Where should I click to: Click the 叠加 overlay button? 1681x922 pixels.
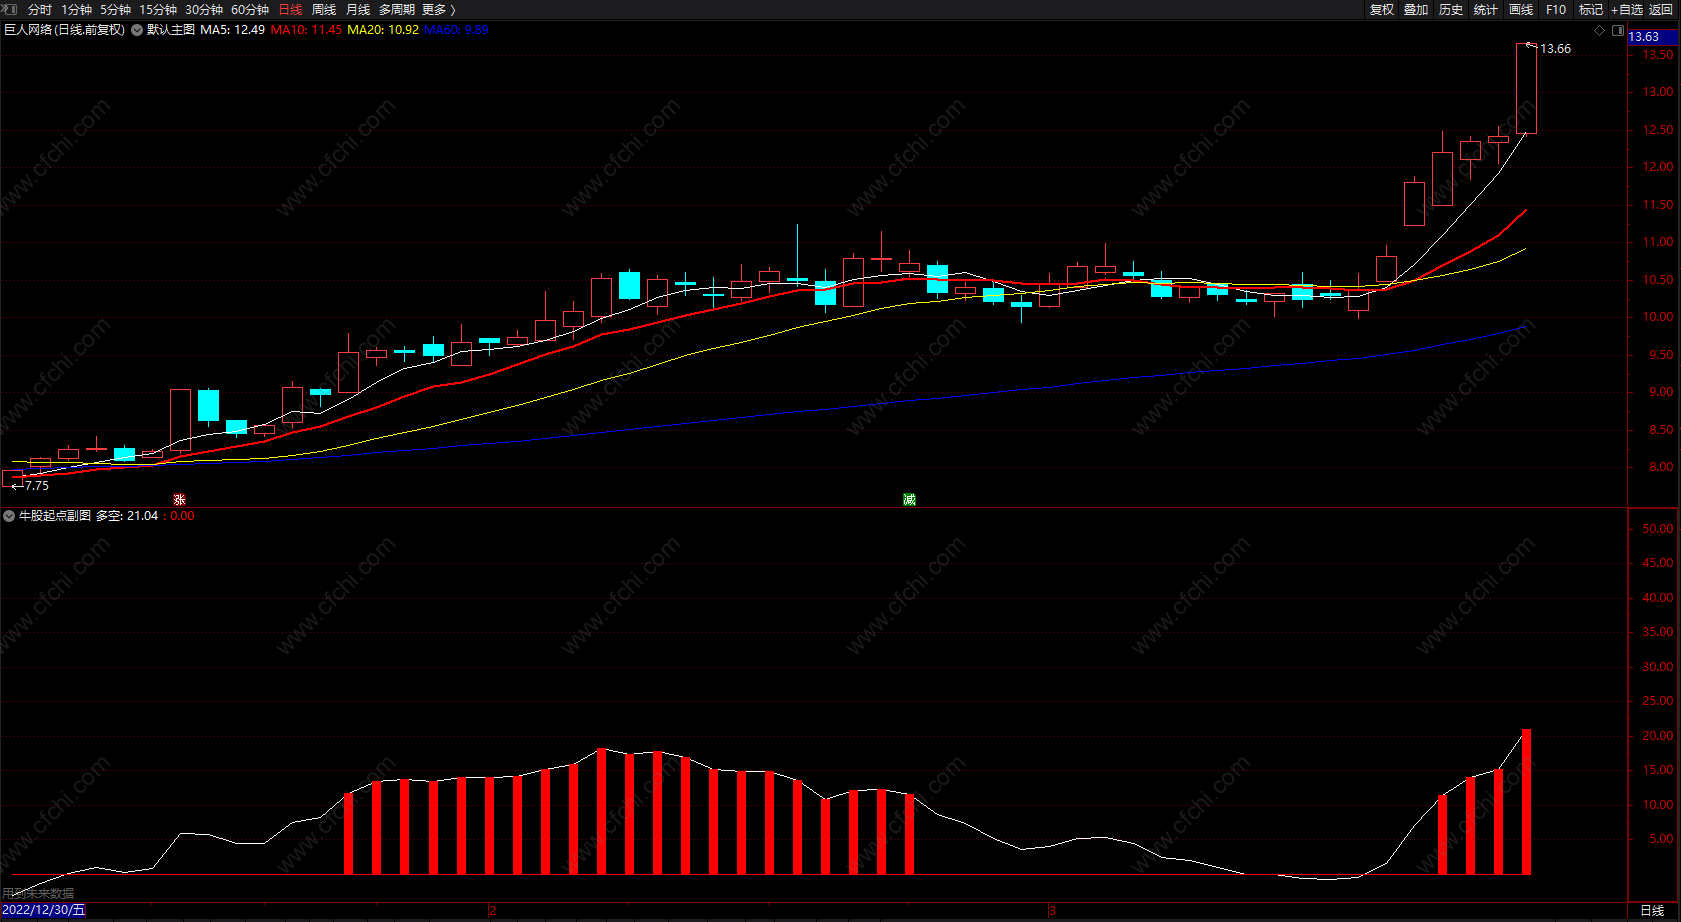coord(1416,10)
